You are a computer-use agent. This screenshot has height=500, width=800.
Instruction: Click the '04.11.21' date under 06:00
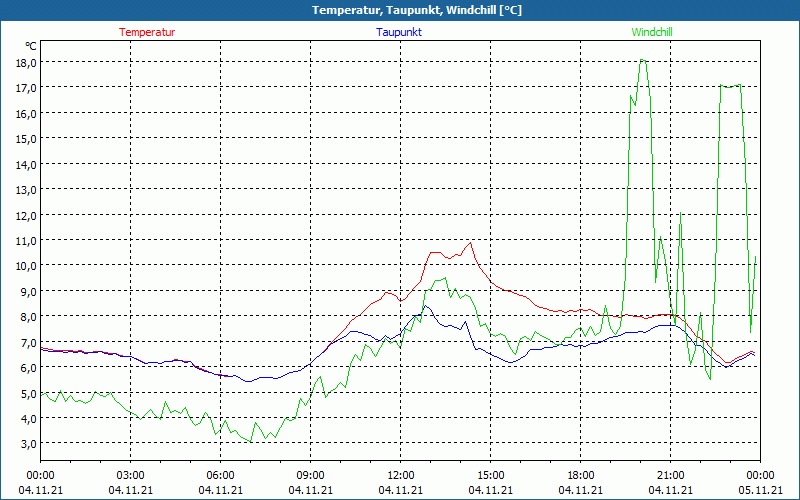220,490
